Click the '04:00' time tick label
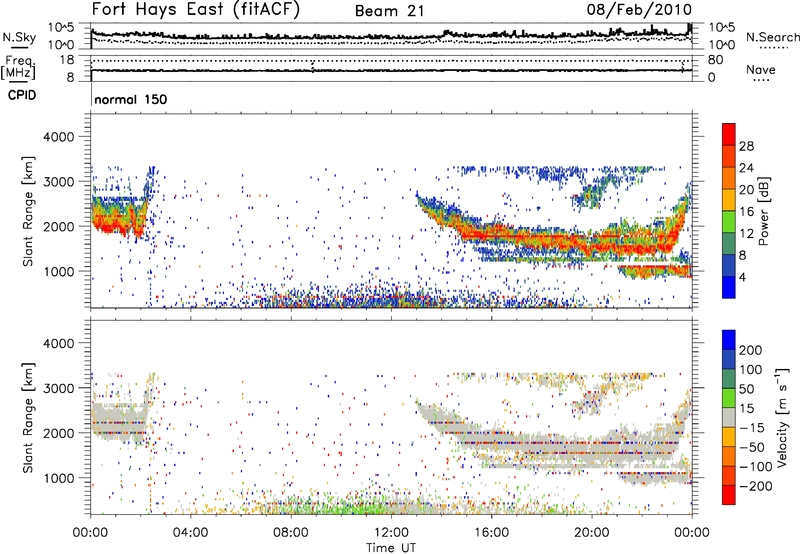The width and height of the screenshot is (800, 554). coord(190,533)
